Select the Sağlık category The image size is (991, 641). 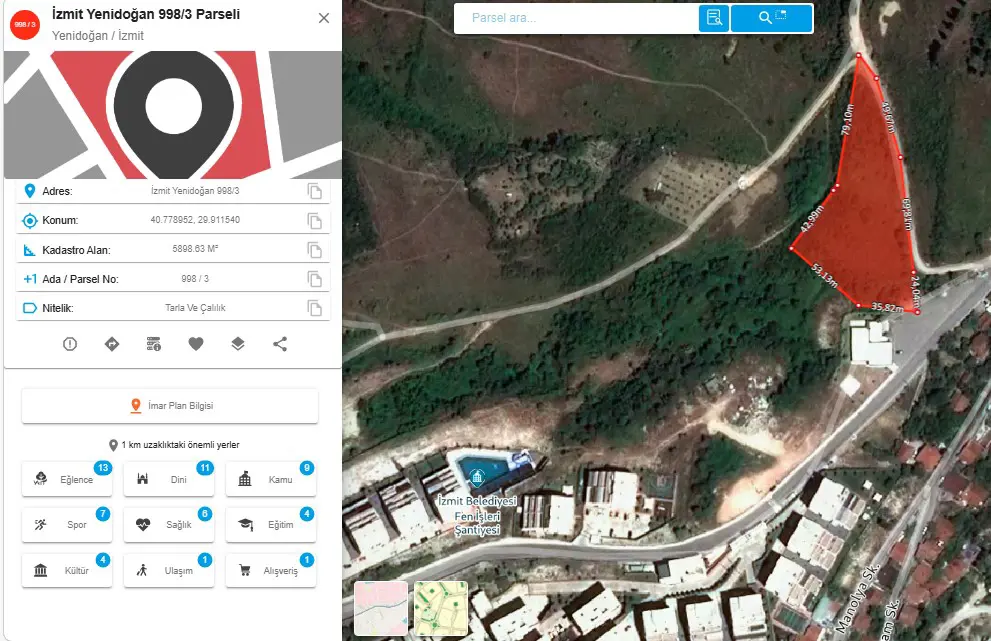click(x=169, y=525)
